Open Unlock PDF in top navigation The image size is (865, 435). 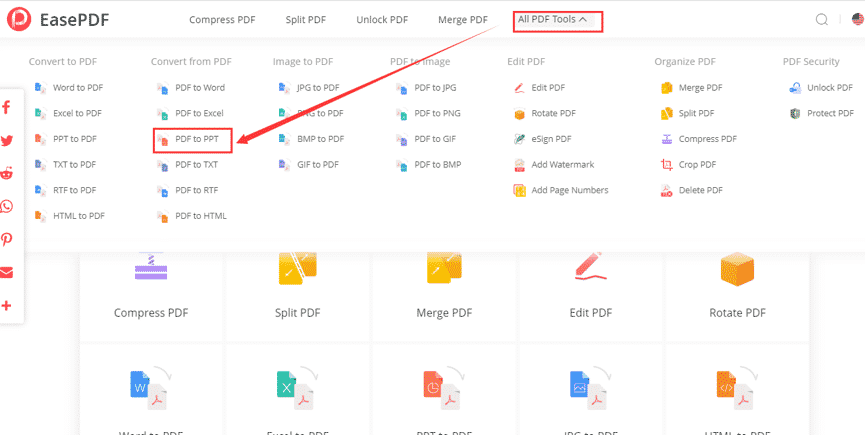pyautogui.click(x=382, y=20)
